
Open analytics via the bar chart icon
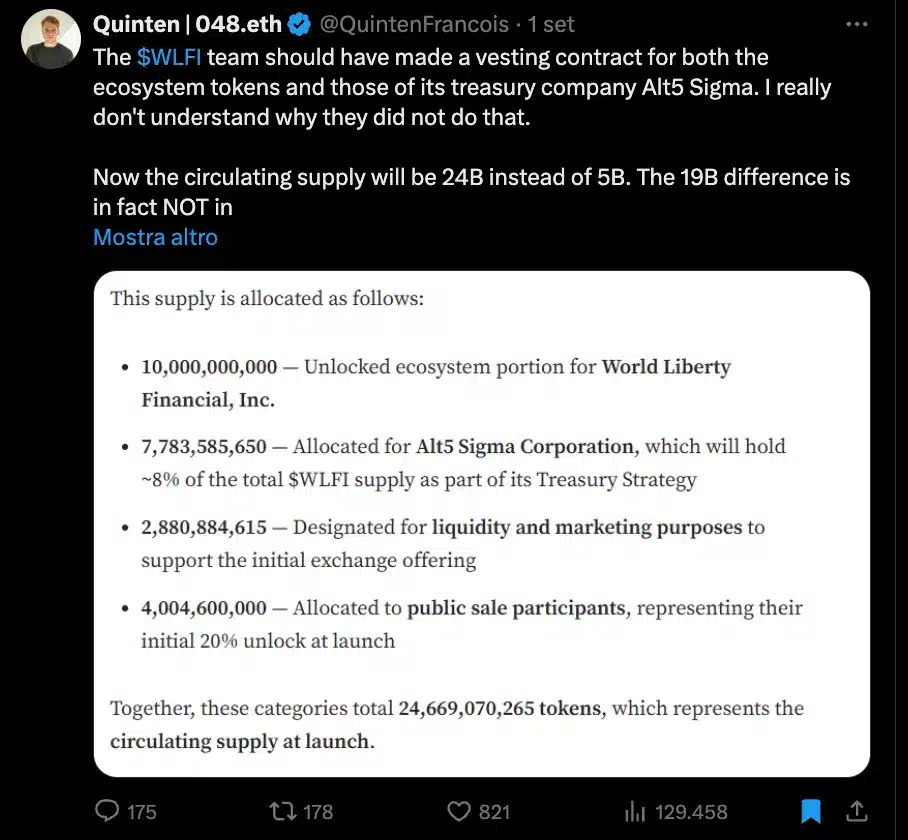[632, 811]
